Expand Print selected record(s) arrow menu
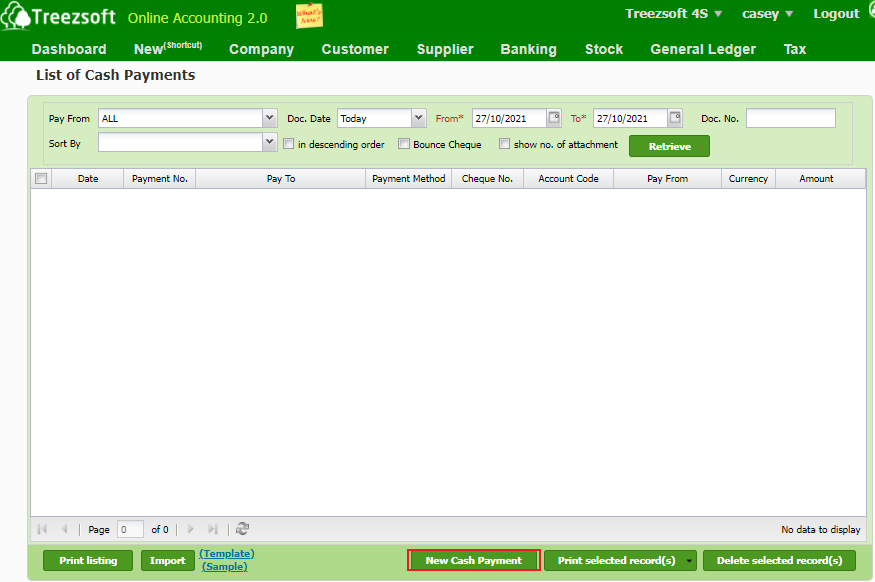Image resolution: width=875 pixels, height=582 pixels. click(689, 560)
